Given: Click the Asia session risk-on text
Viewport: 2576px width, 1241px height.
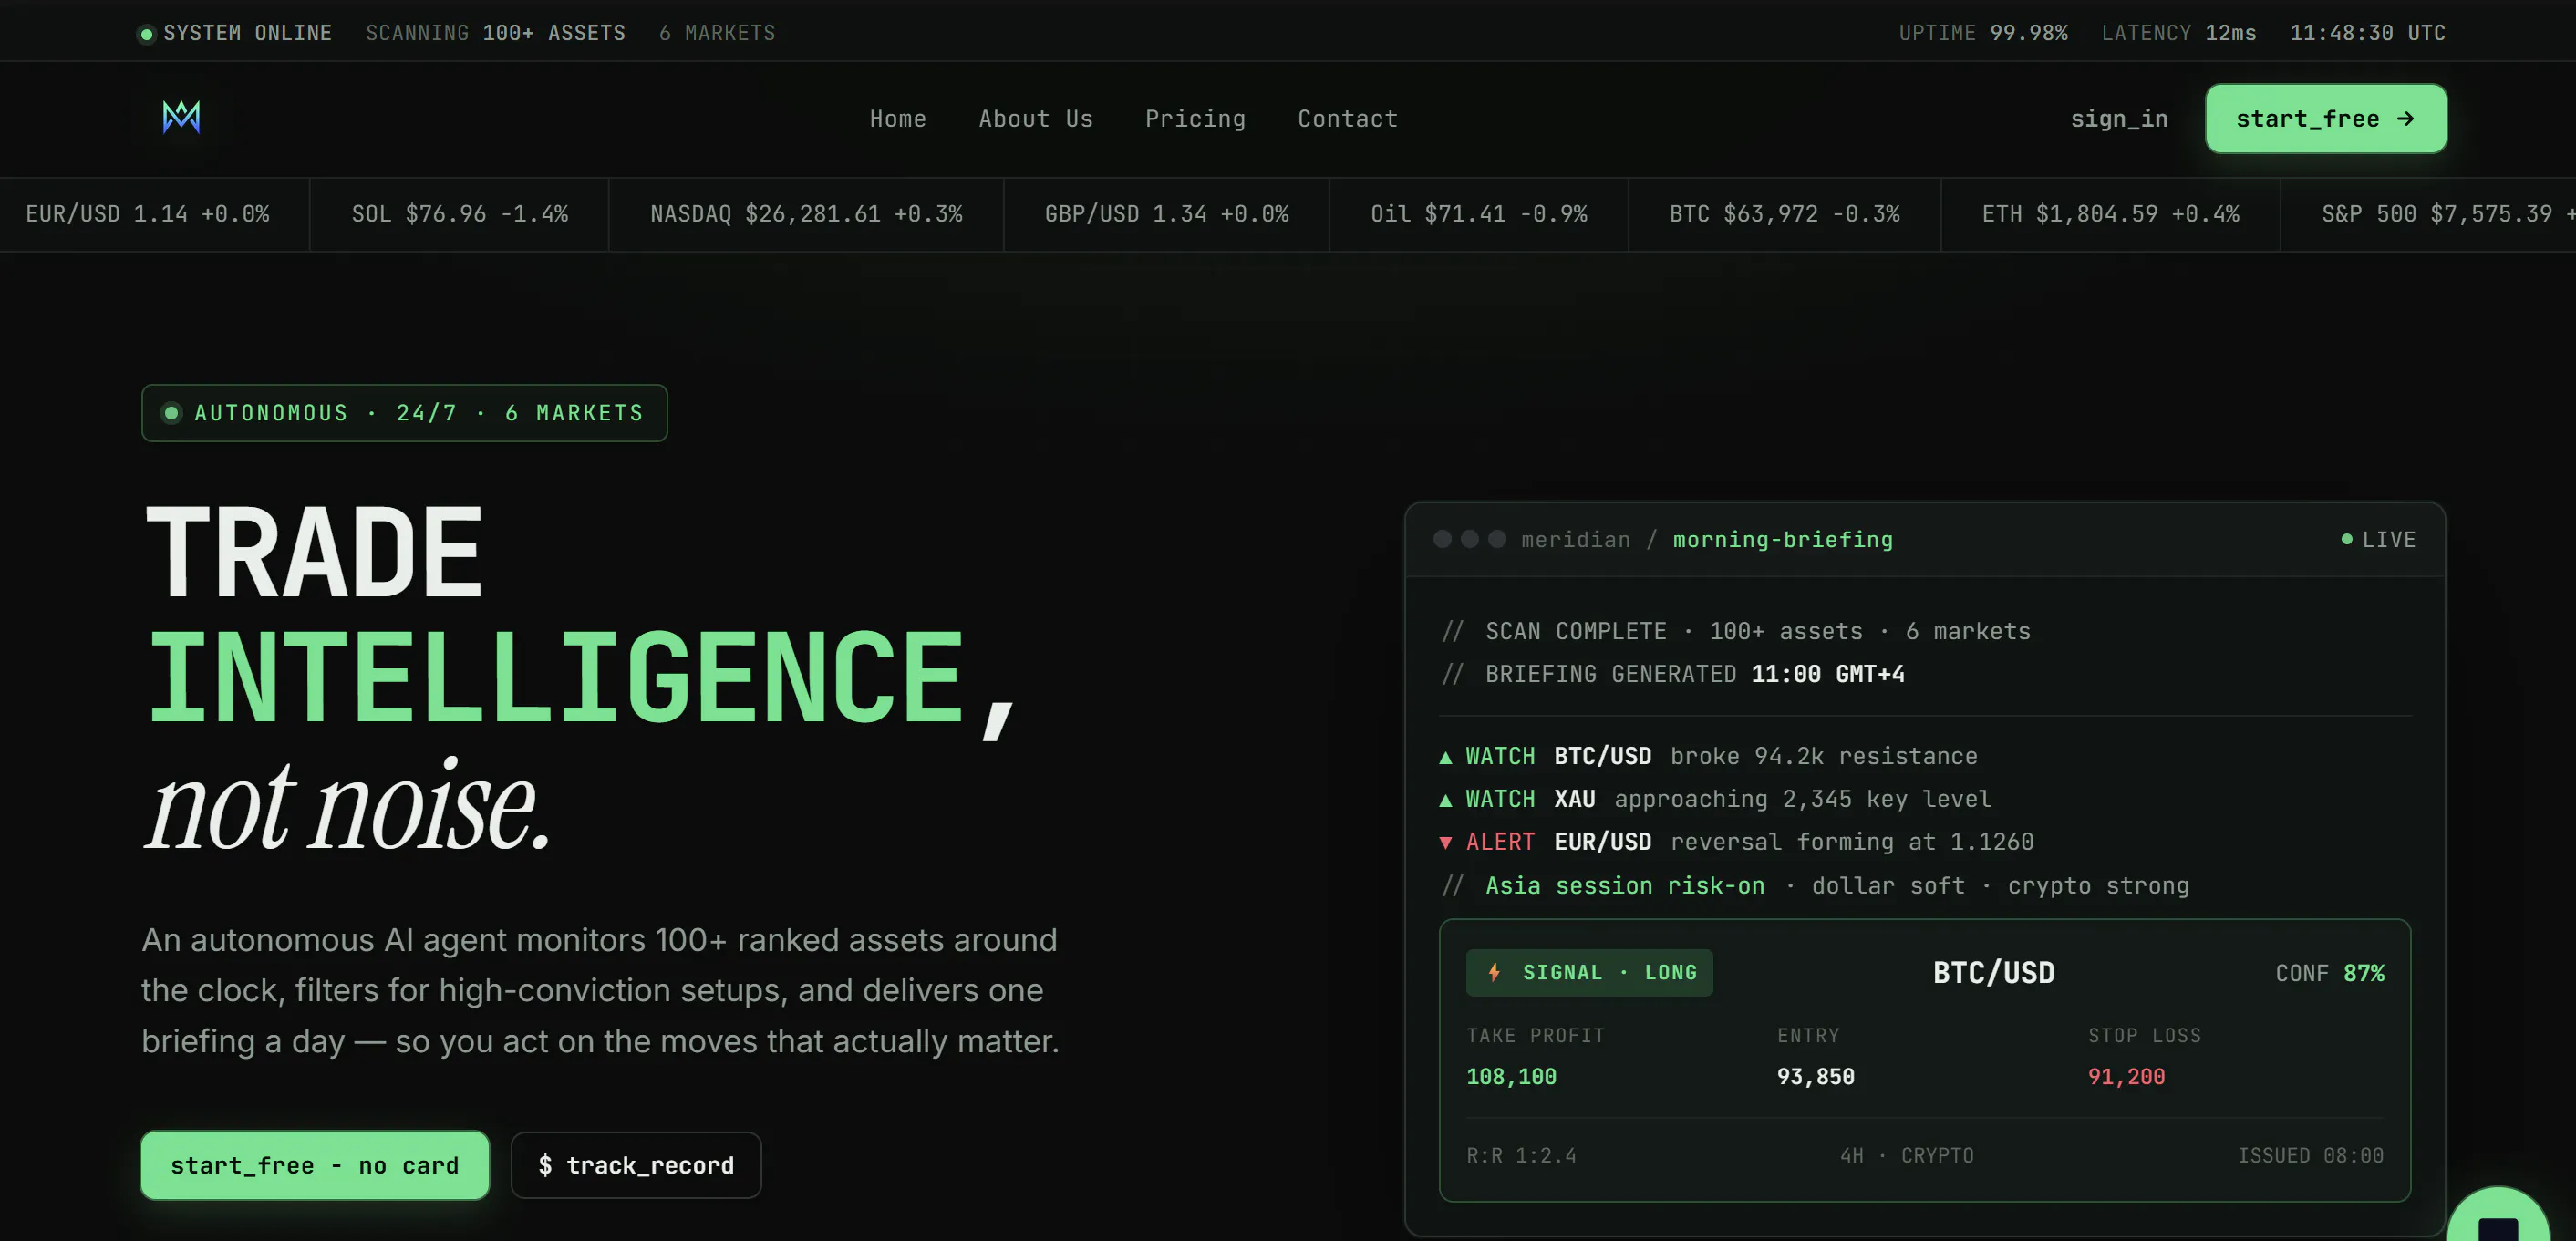Looking at the screenshot, I should (x=1625, y=886).
